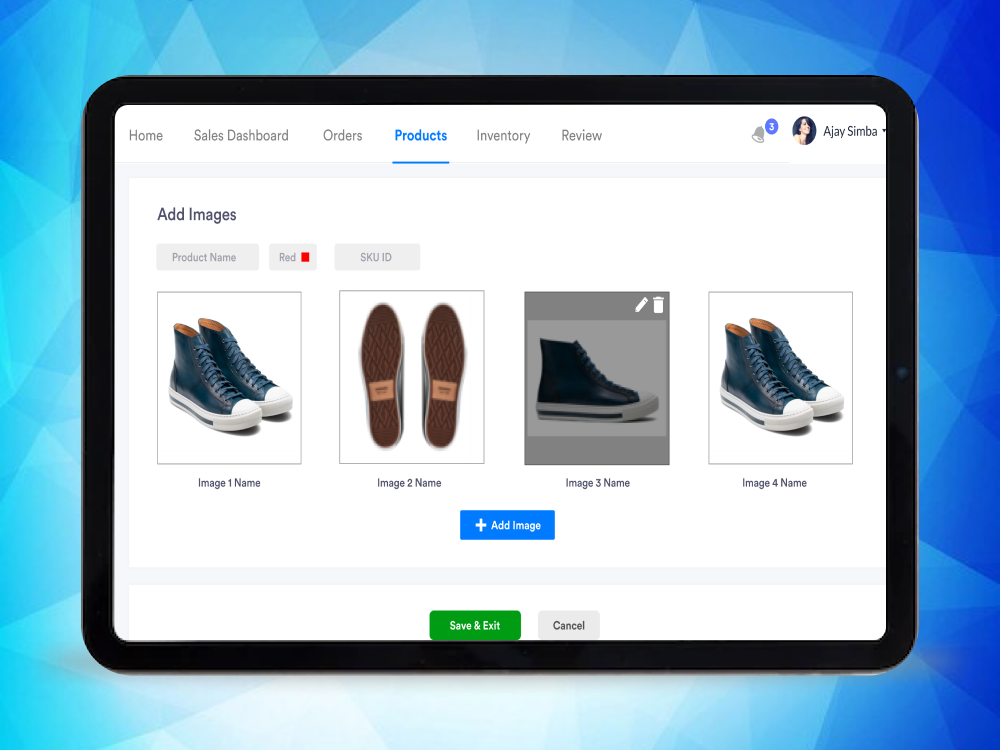1000x750 pixels.
Task: Open the Inventory tab
Action: [503, 136]
